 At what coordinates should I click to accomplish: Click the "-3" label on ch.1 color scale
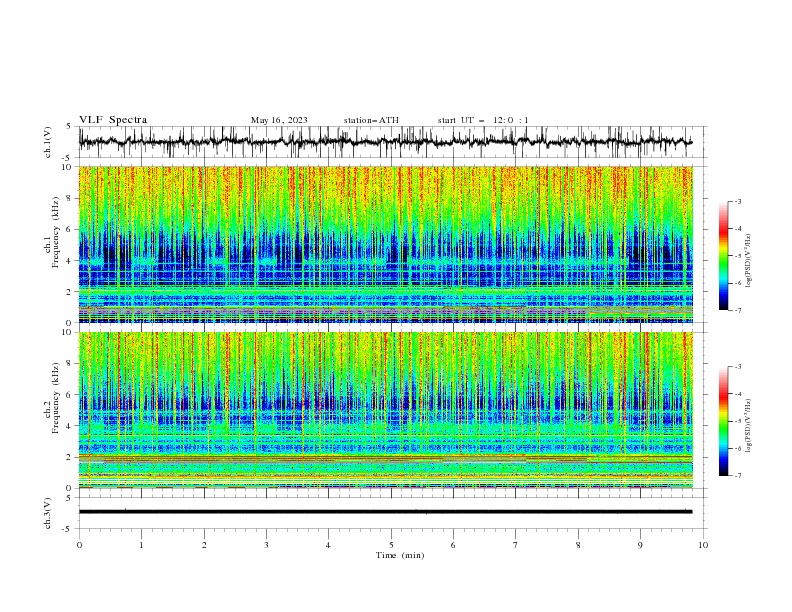tap(737, 201)
